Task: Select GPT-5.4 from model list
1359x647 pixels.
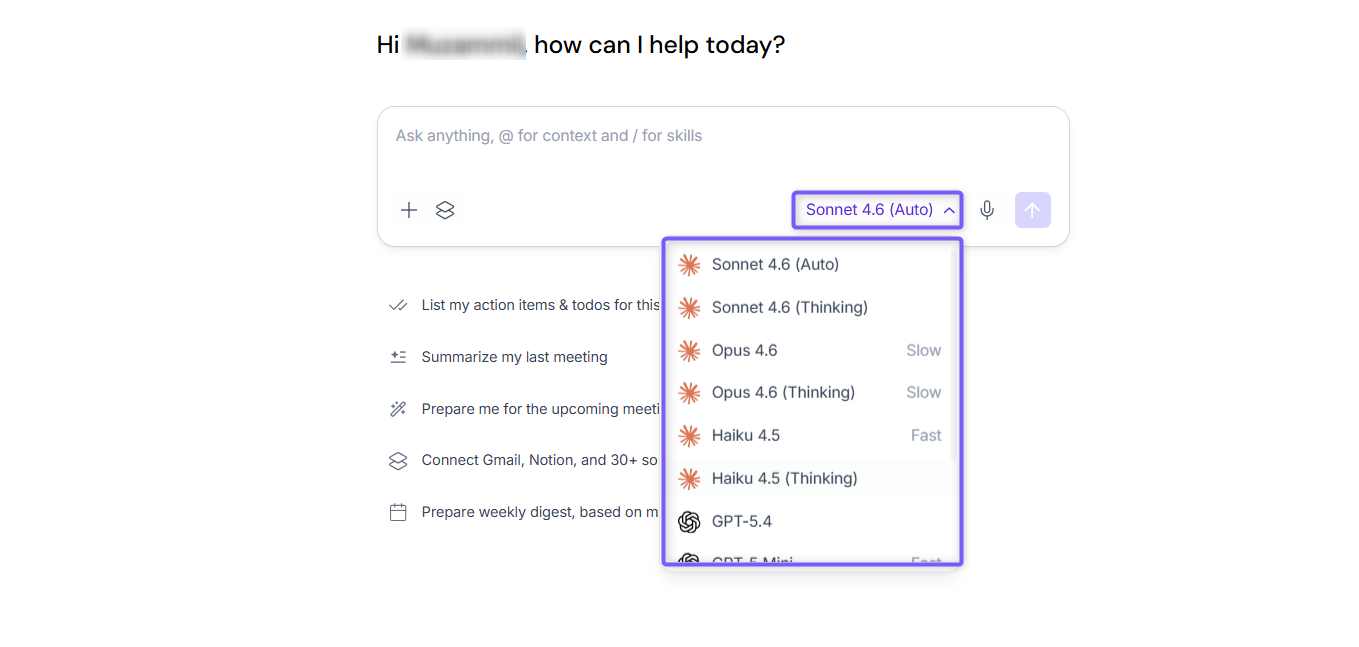Action: pos(809,522)
